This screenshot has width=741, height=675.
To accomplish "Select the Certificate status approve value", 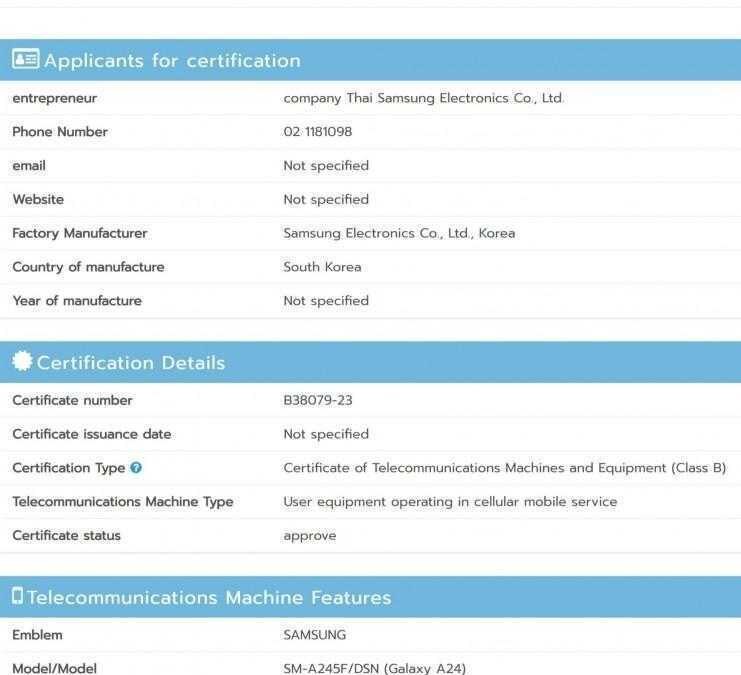I will pyautogui.click(x=309, y=536).
